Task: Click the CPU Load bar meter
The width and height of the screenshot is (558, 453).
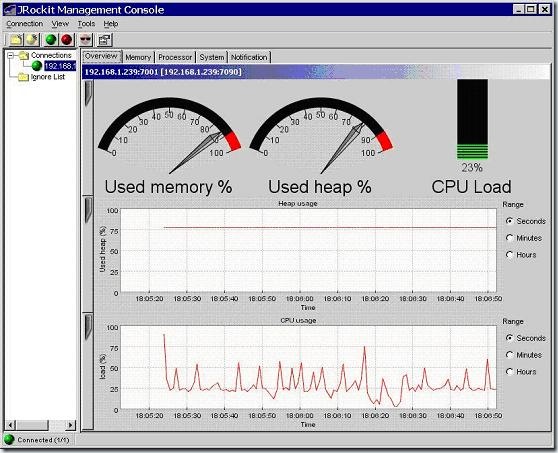Action: coord(472,119)
